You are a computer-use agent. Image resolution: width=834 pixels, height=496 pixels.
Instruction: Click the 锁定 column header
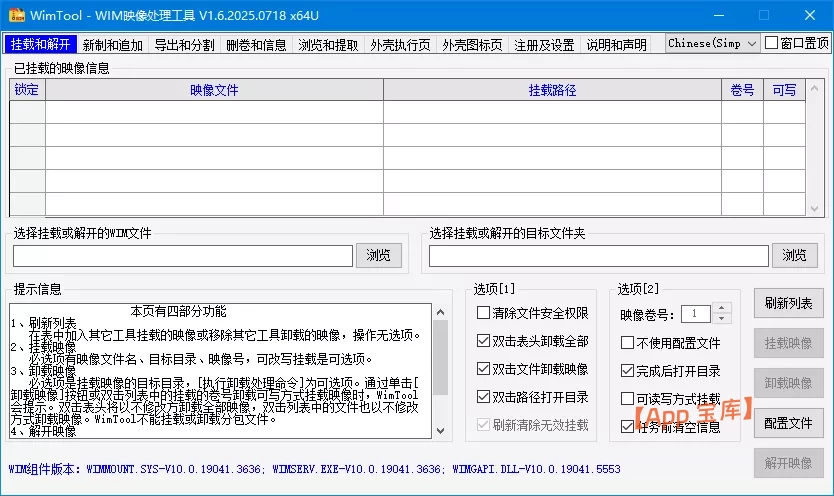[27, 90]
